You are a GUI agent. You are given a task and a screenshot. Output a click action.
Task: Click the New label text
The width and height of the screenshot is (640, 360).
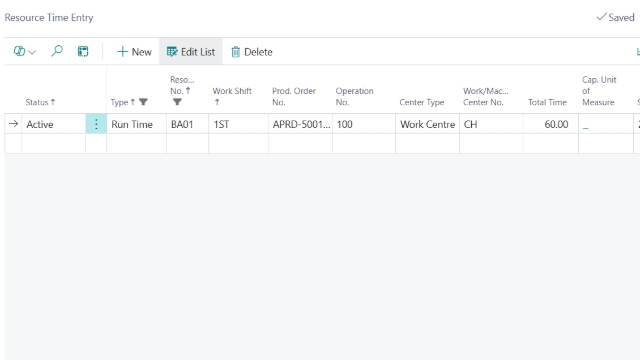(142, 52)
